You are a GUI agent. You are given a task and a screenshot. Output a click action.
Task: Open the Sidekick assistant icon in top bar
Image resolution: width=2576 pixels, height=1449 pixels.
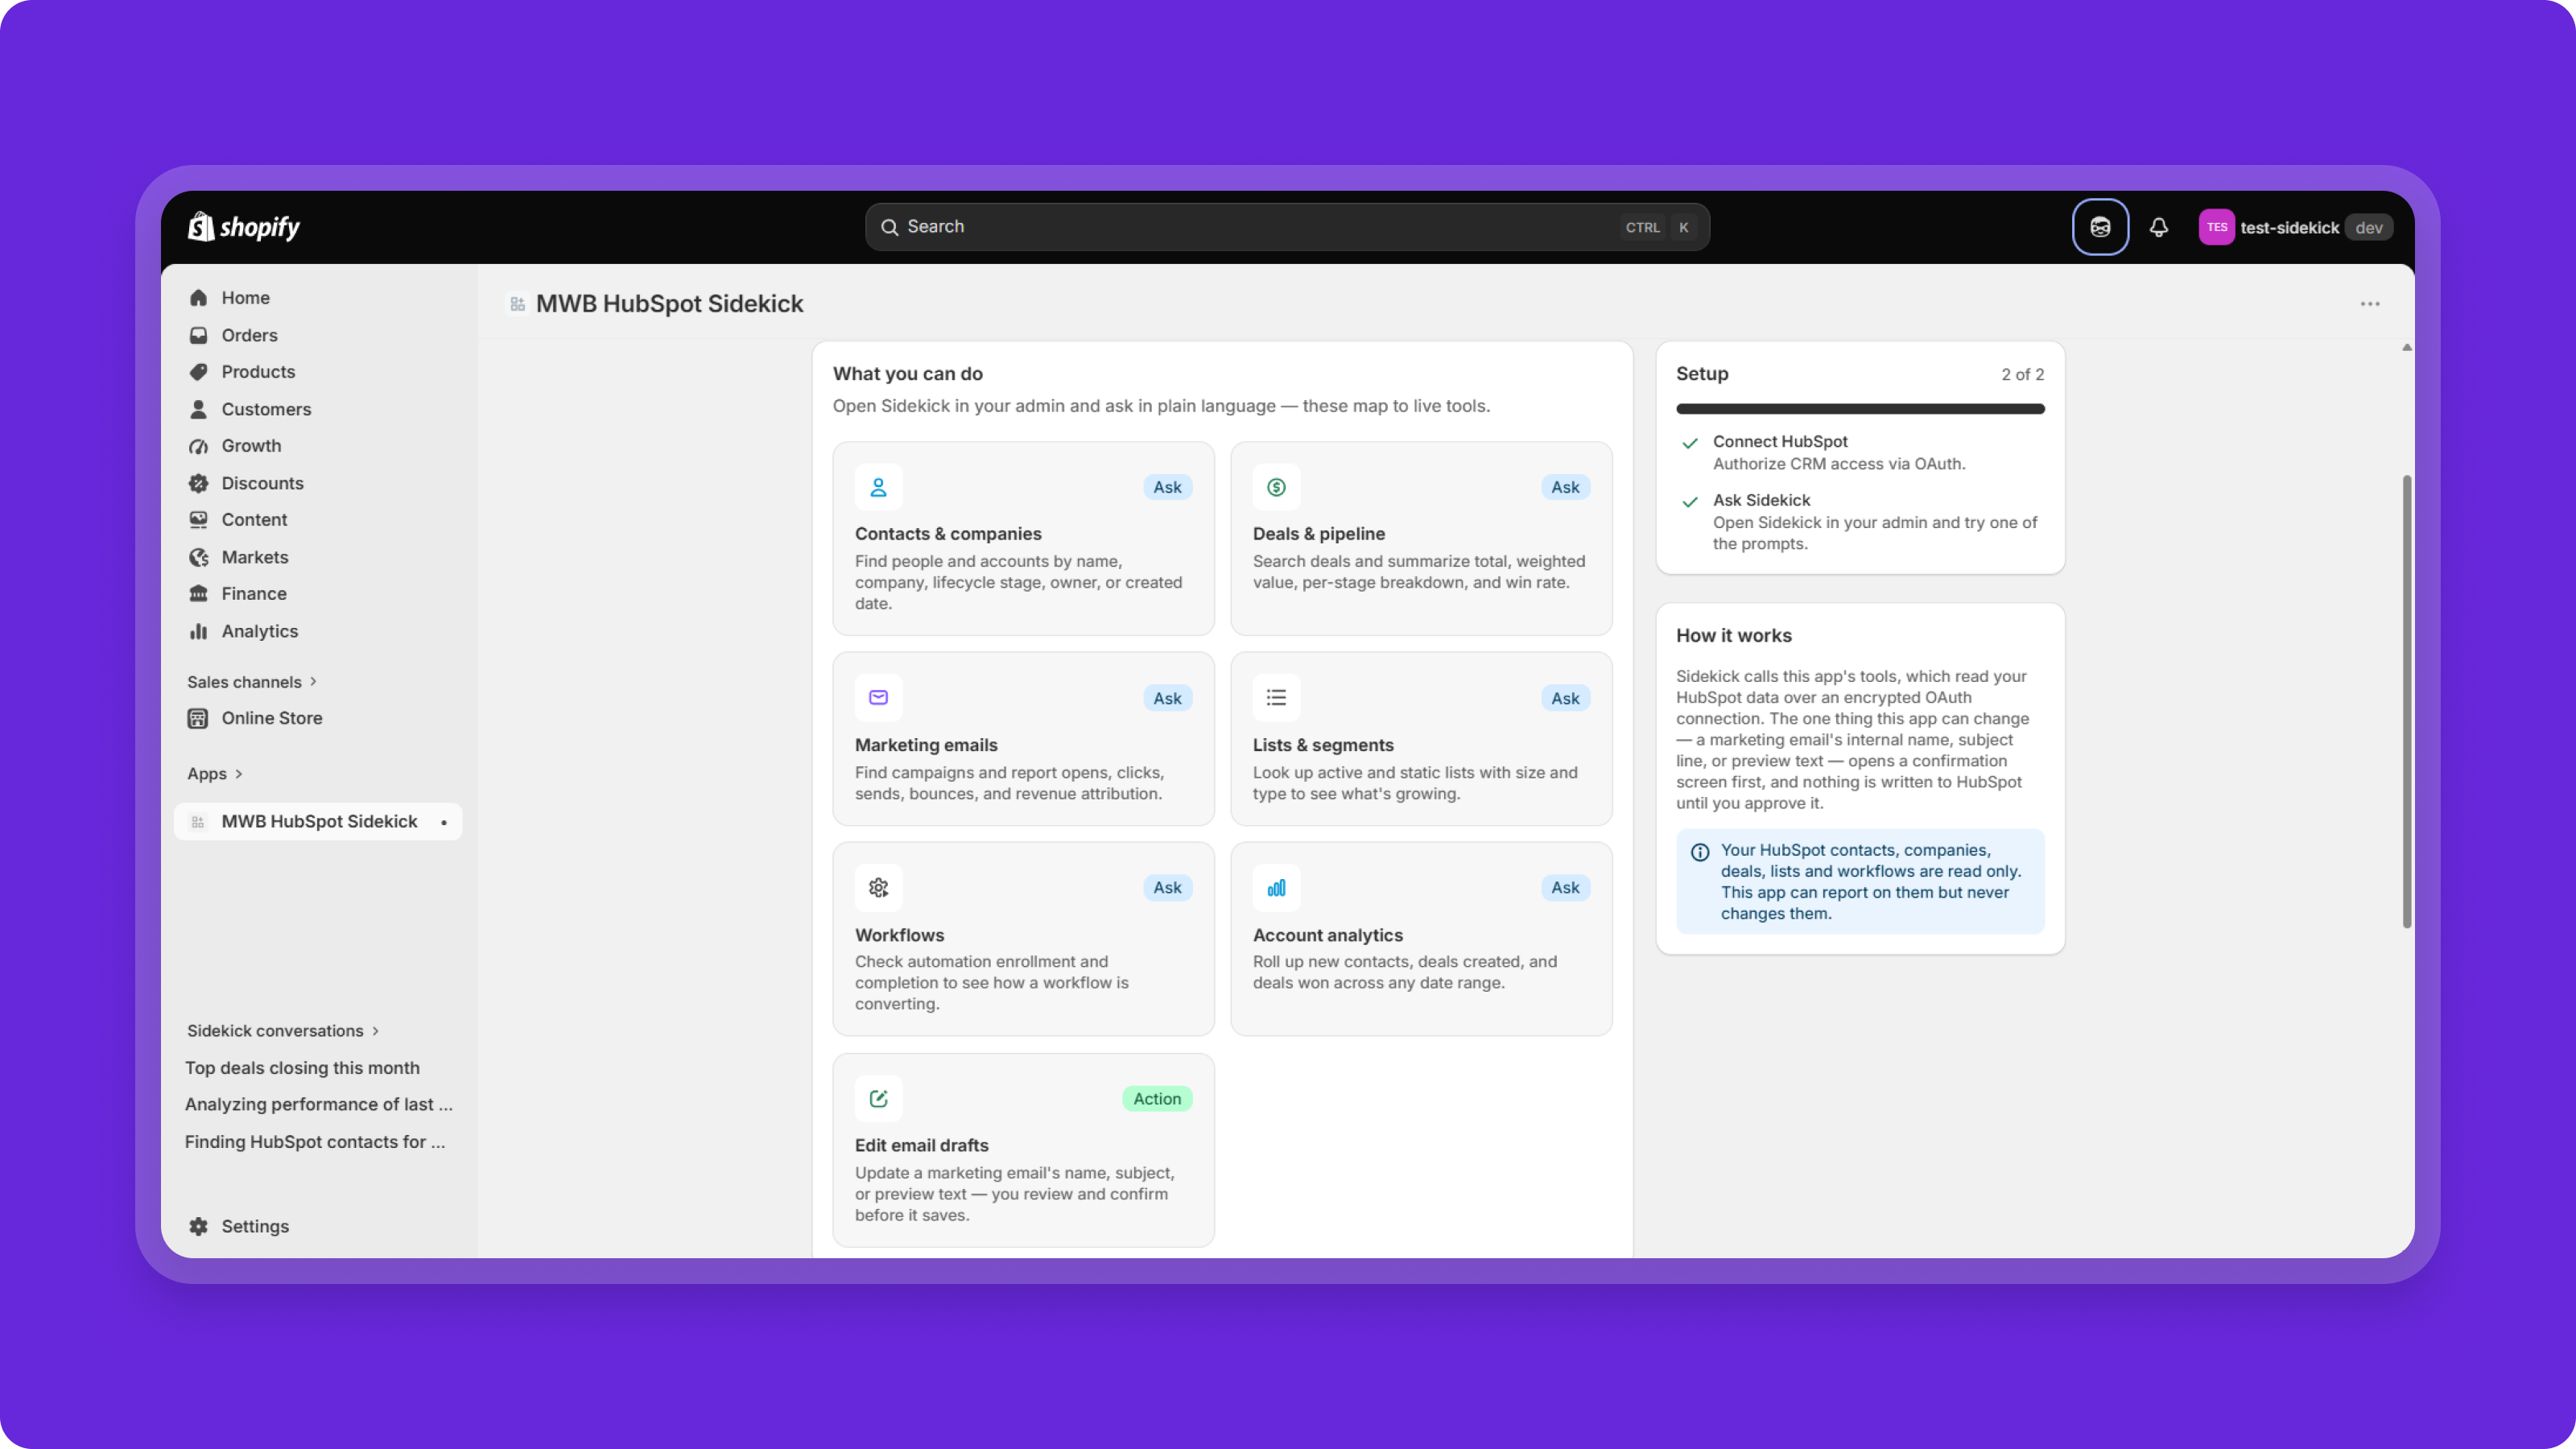pyautogui.click(x=2100, y=227)
